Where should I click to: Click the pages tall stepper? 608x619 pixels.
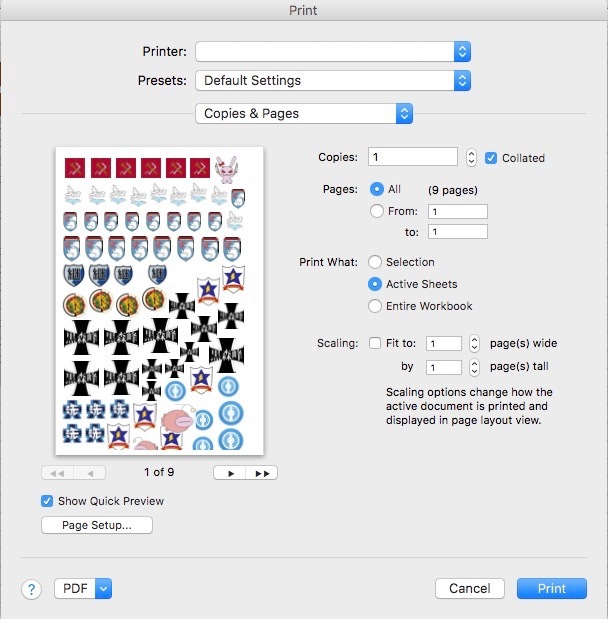pos(474,368)
